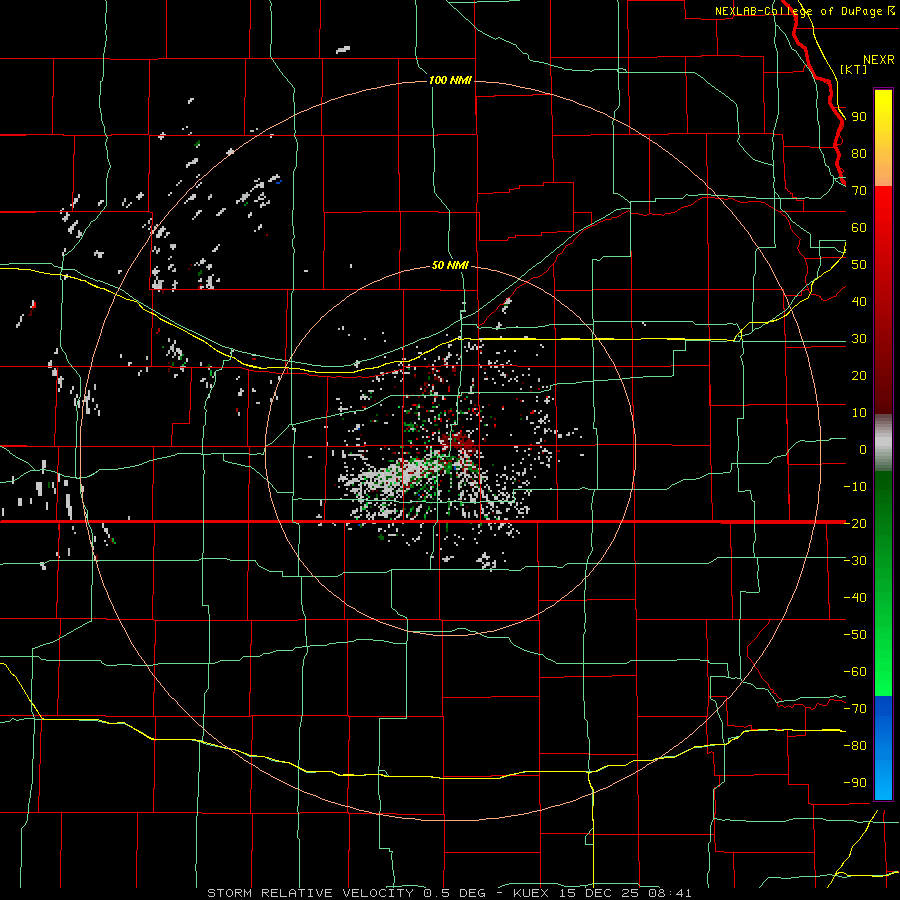Click the 70 value on velocity scale
This screenshot has width=900, height=900.
pos(859,191)
